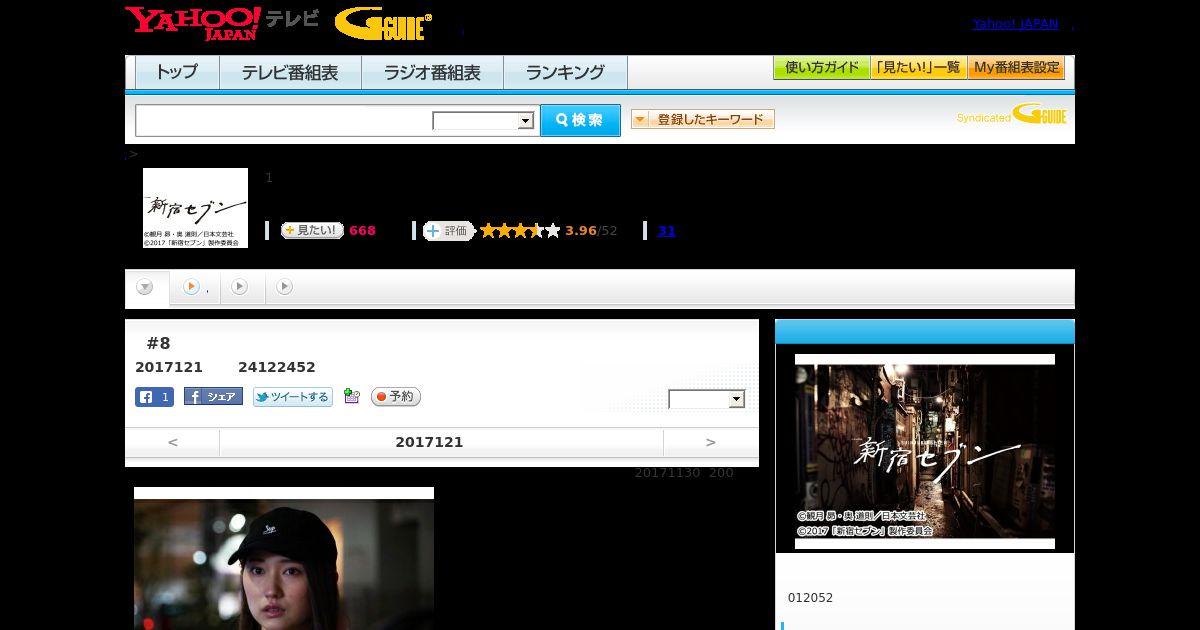Expand the dropdown beside the 予約 row
This screenshot has width=1200, height=630.
coord(707,399)
